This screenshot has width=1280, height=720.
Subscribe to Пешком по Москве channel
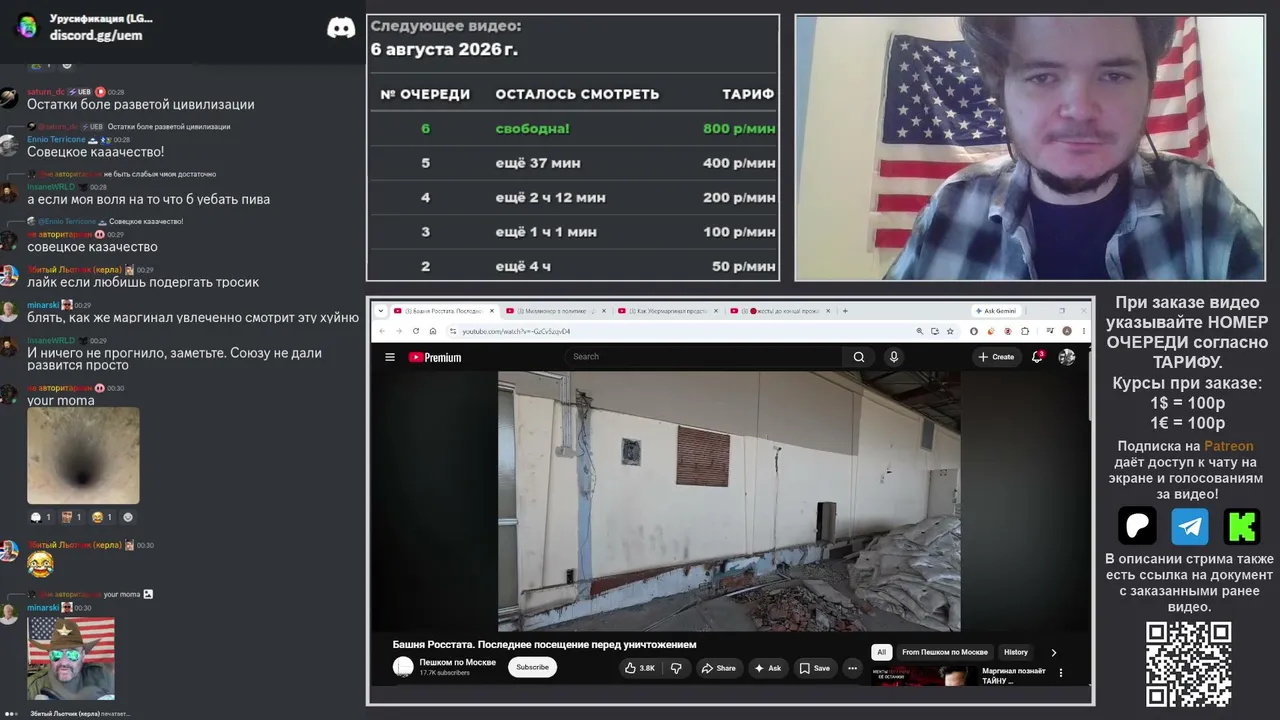pos(532,667)
